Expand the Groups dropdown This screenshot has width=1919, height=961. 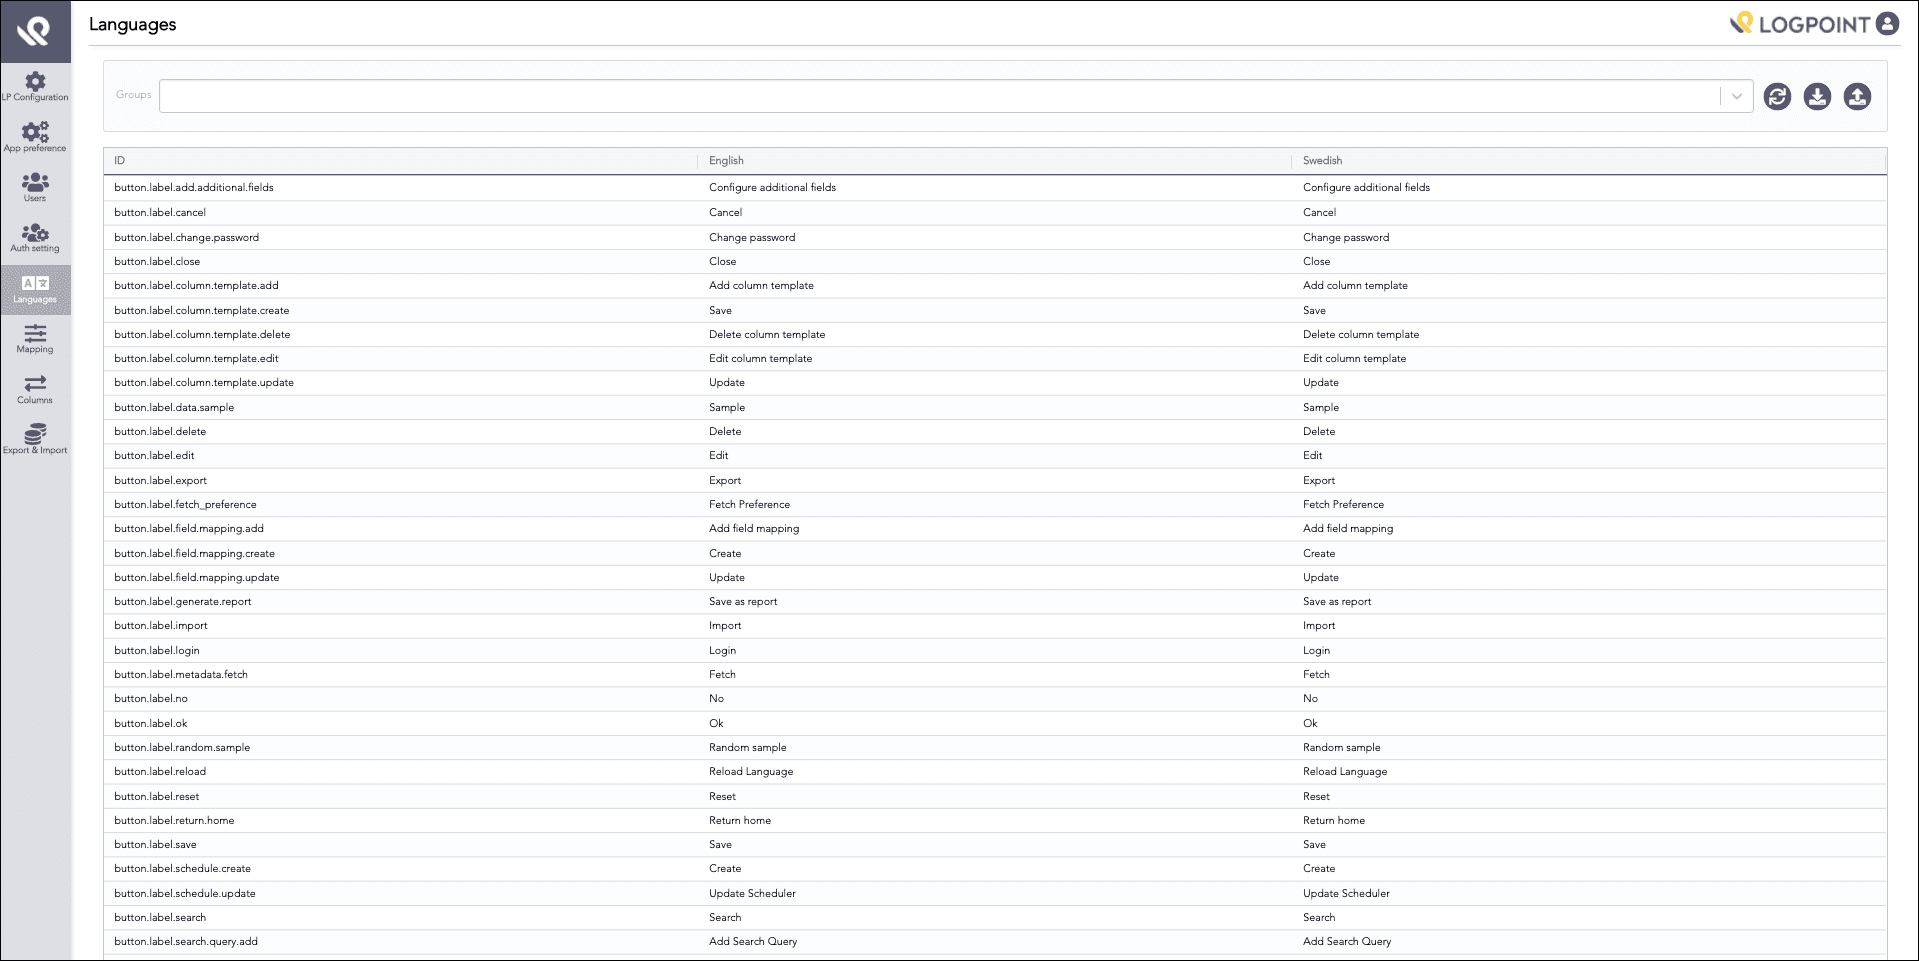1735,96
